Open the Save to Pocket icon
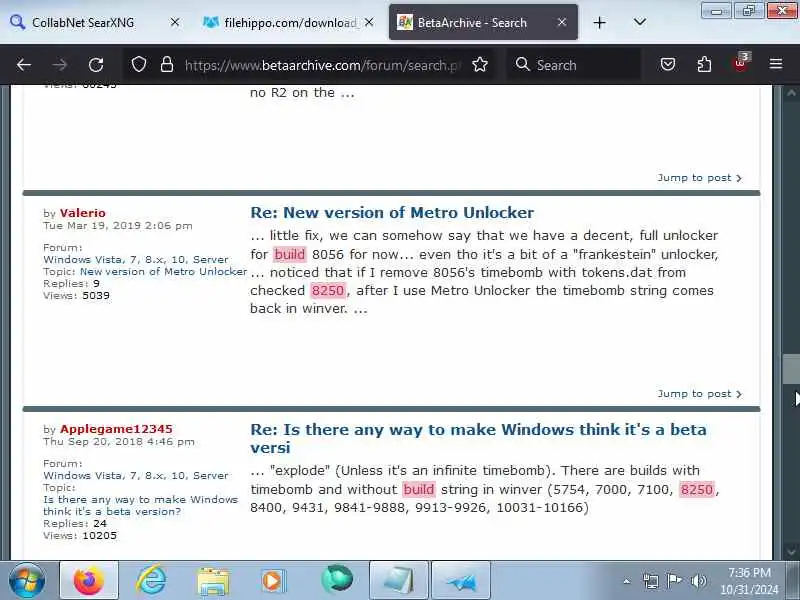This screenshot has height=600, width=800. (668, 65)
